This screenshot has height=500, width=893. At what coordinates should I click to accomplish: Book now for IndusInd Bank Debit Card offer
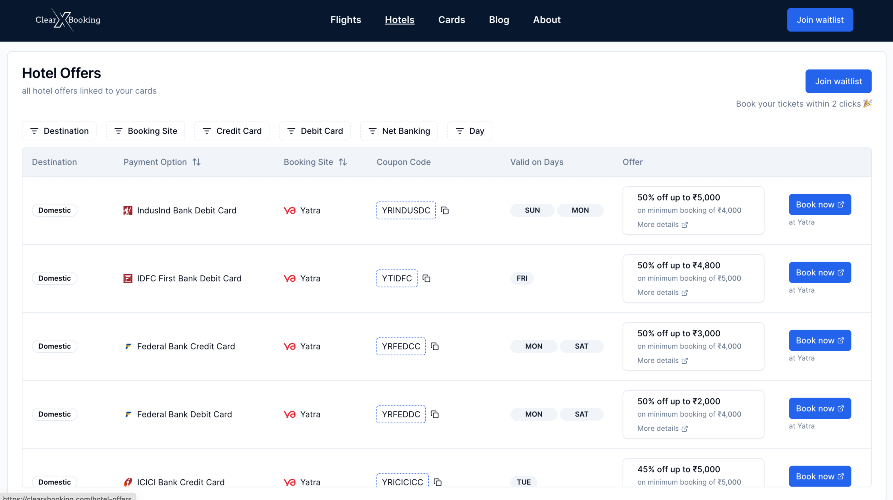pos(820,204)
